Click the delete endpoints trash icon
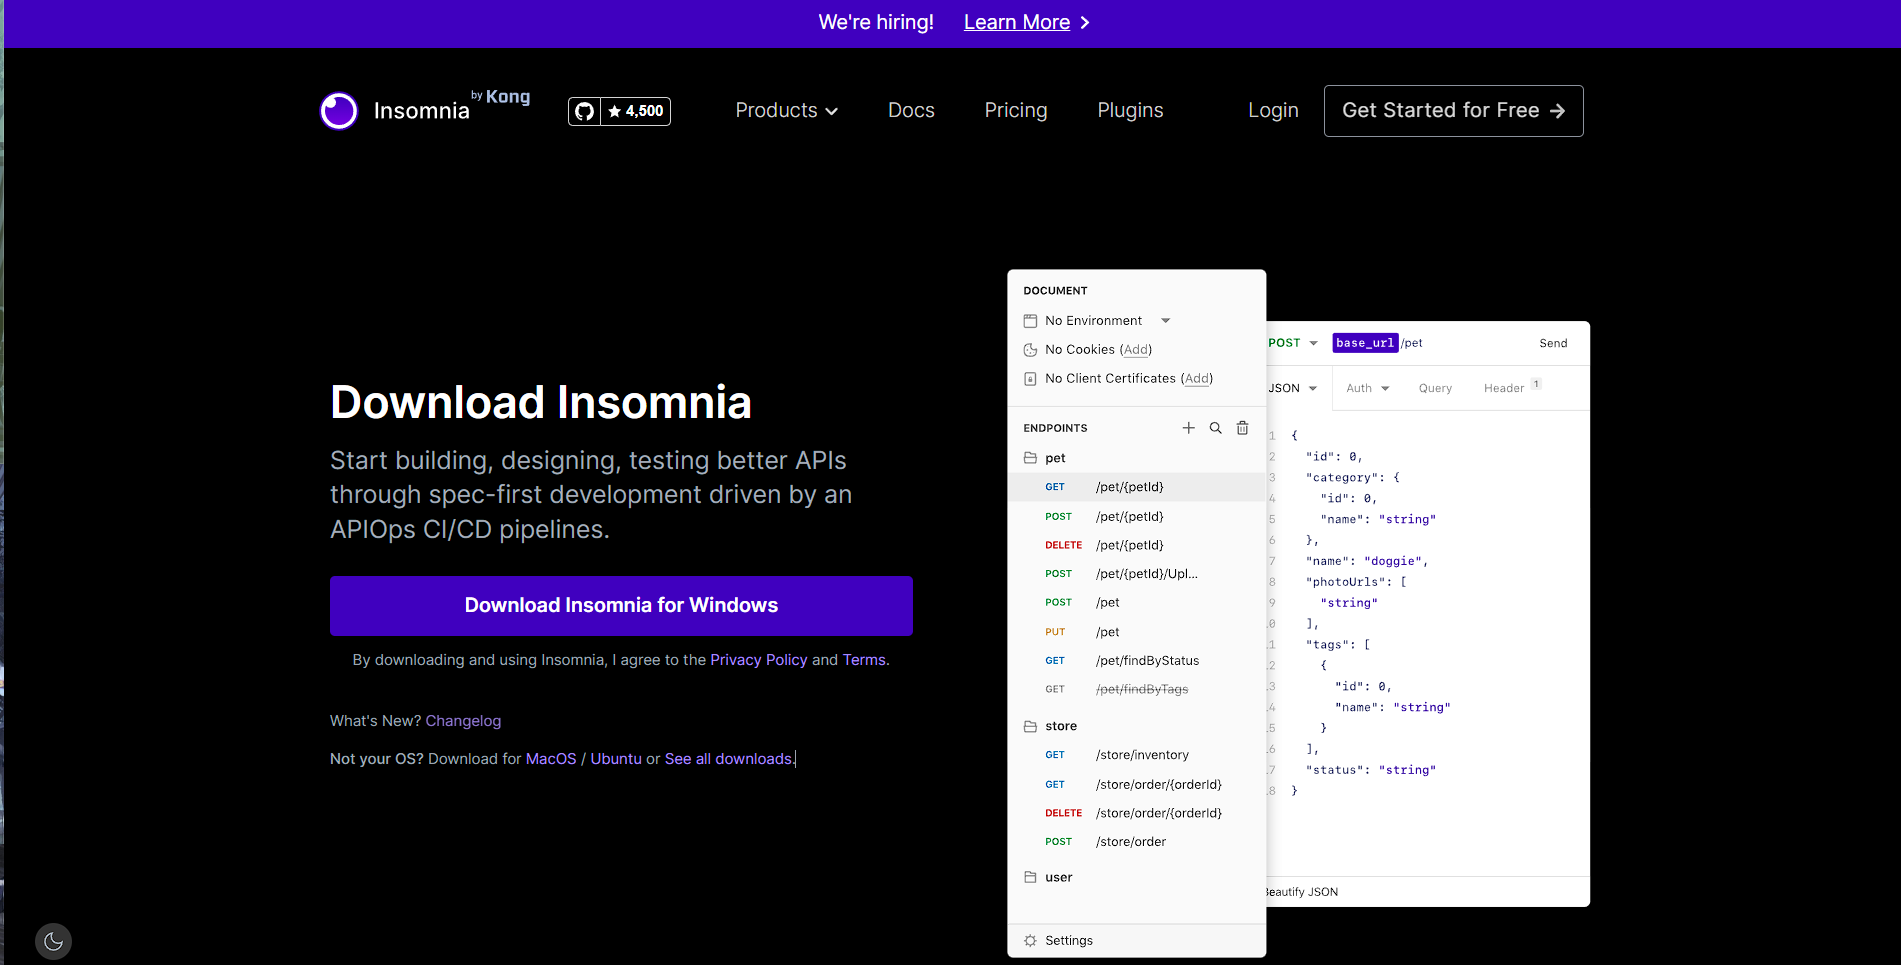 (x=1243, y=428)
